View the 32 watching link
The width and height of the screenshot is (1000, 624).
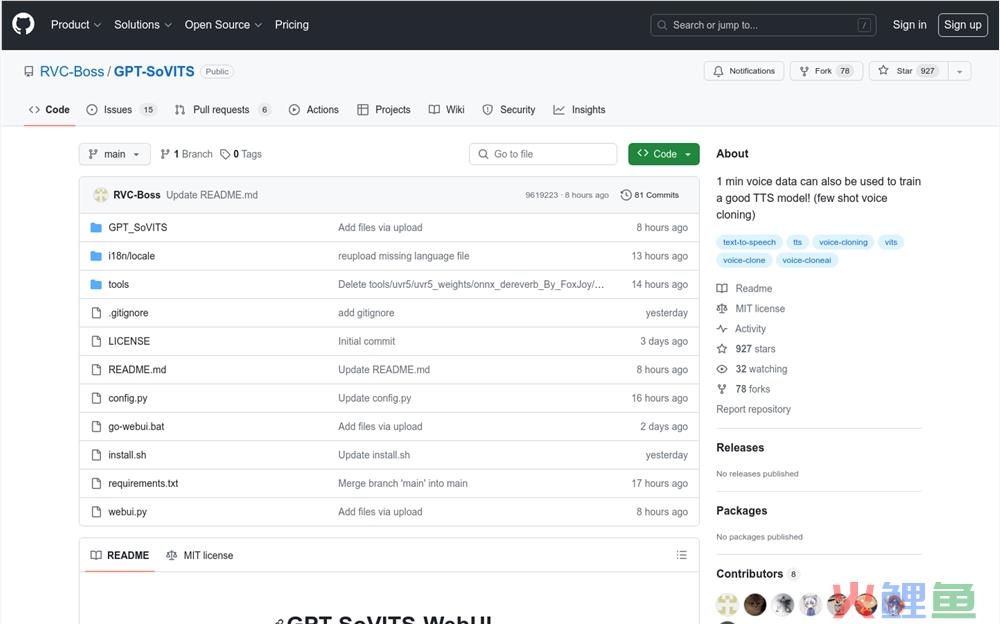point(752,369)
